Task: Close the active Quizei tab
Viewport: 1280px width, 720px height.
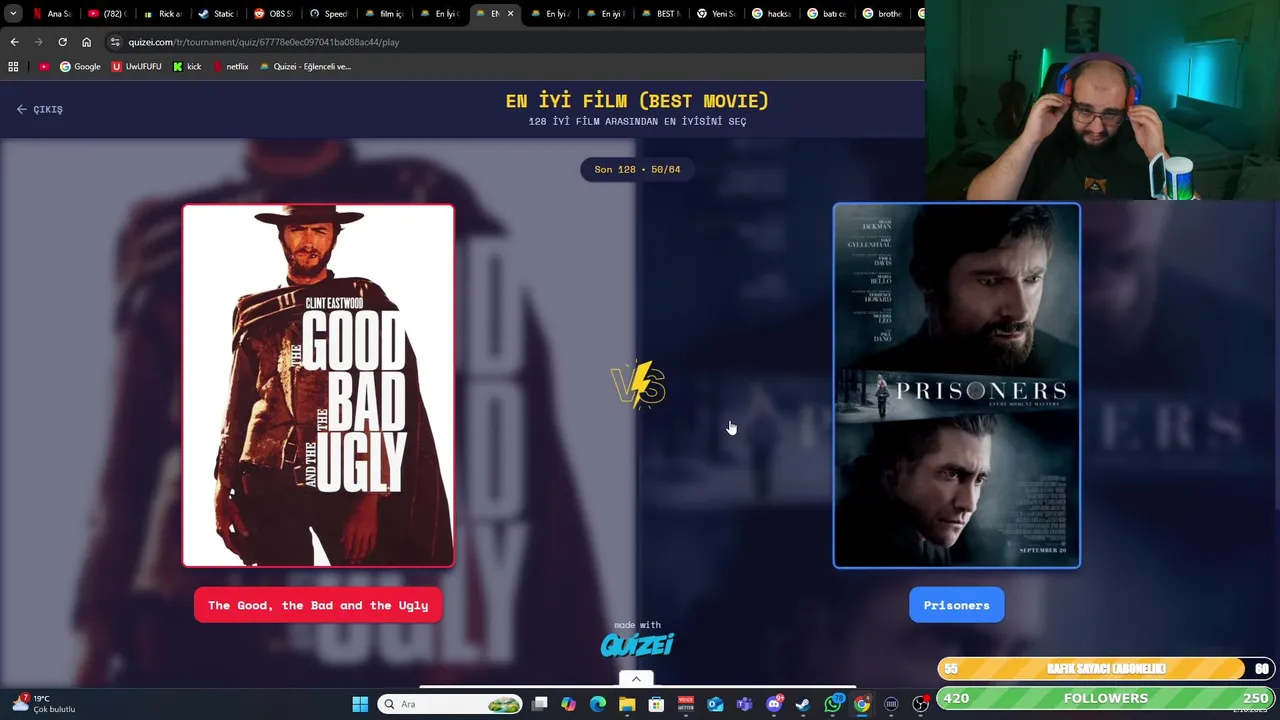Action: tap(510, 14)
